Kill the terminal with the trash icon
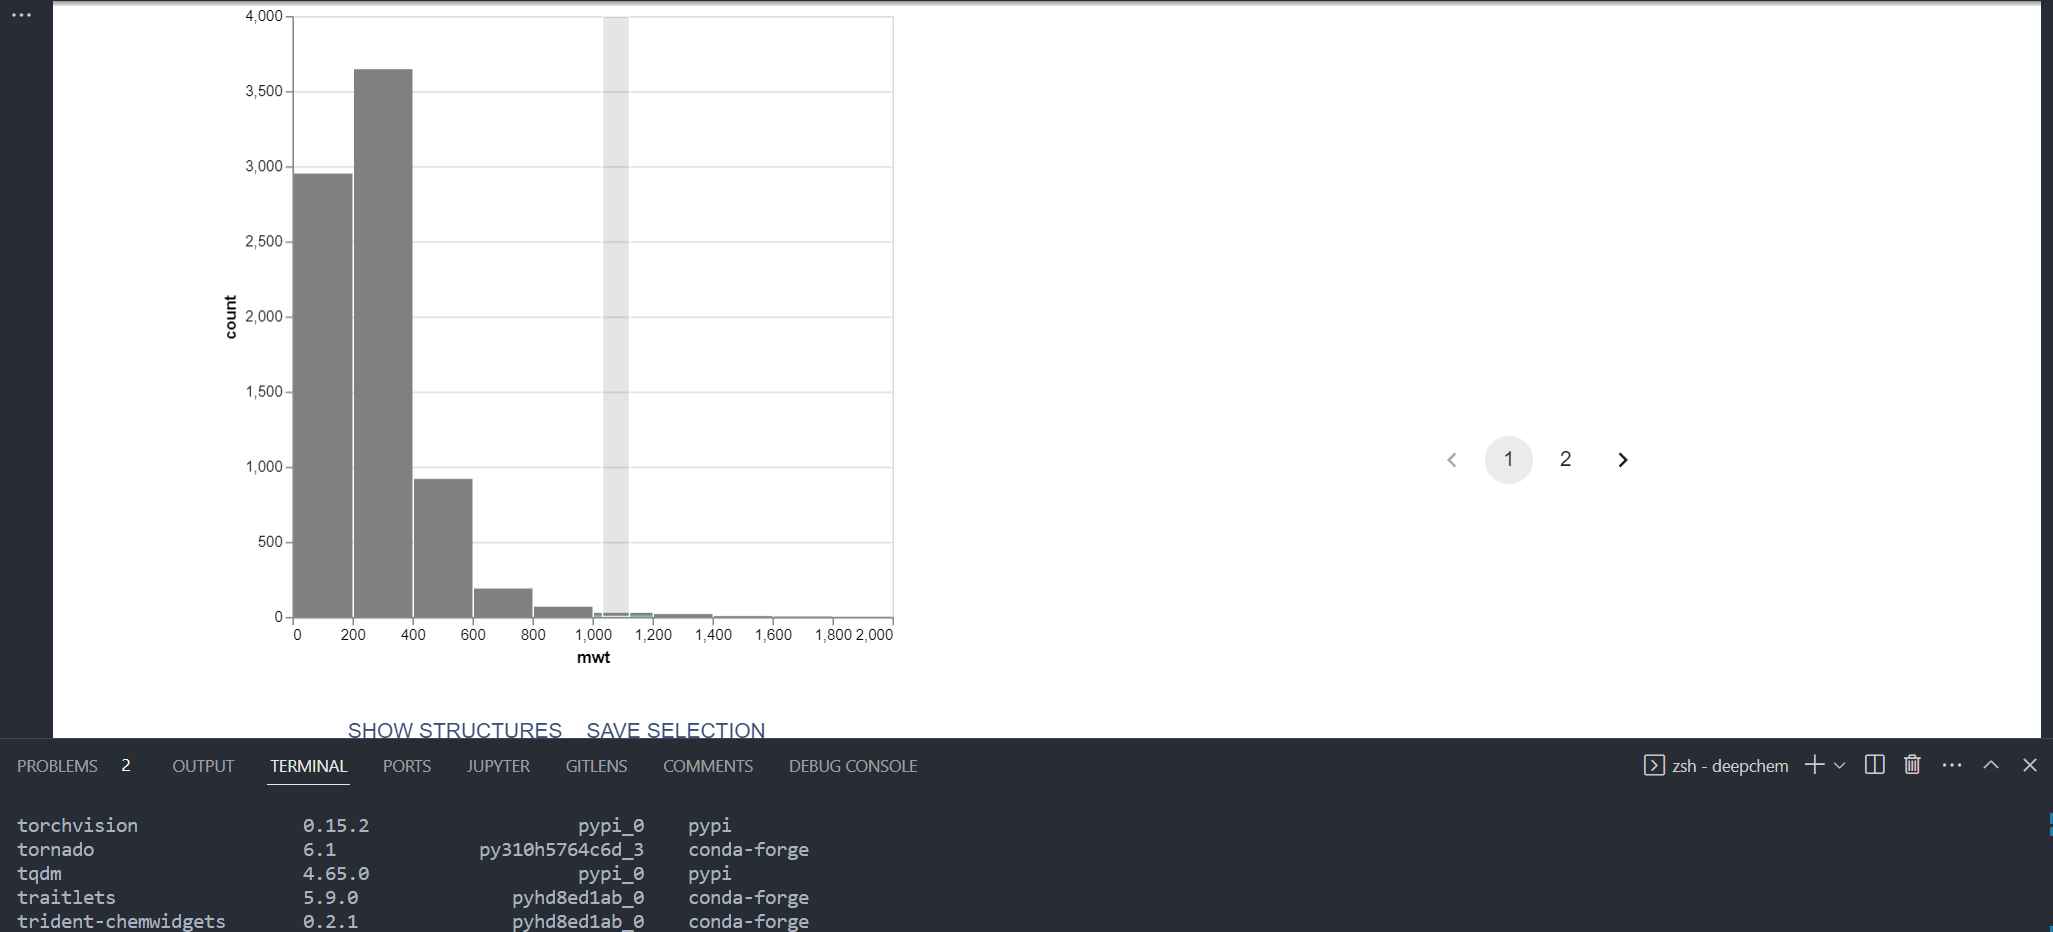This screenshot has width=2053, height=932. [x=1912, y=765]
